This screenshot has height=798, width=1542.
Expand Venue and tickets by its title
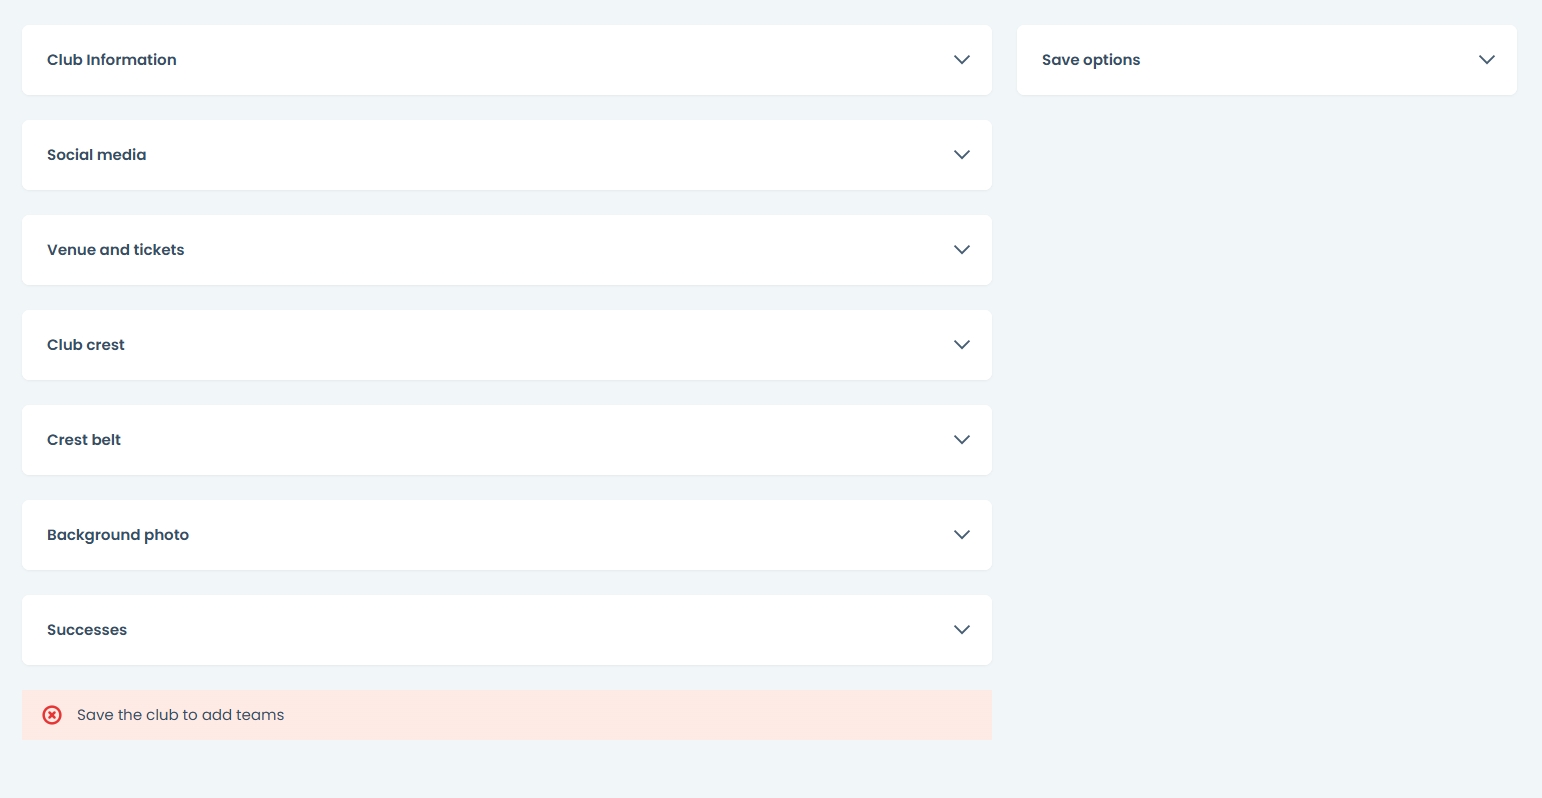(116, 250)
